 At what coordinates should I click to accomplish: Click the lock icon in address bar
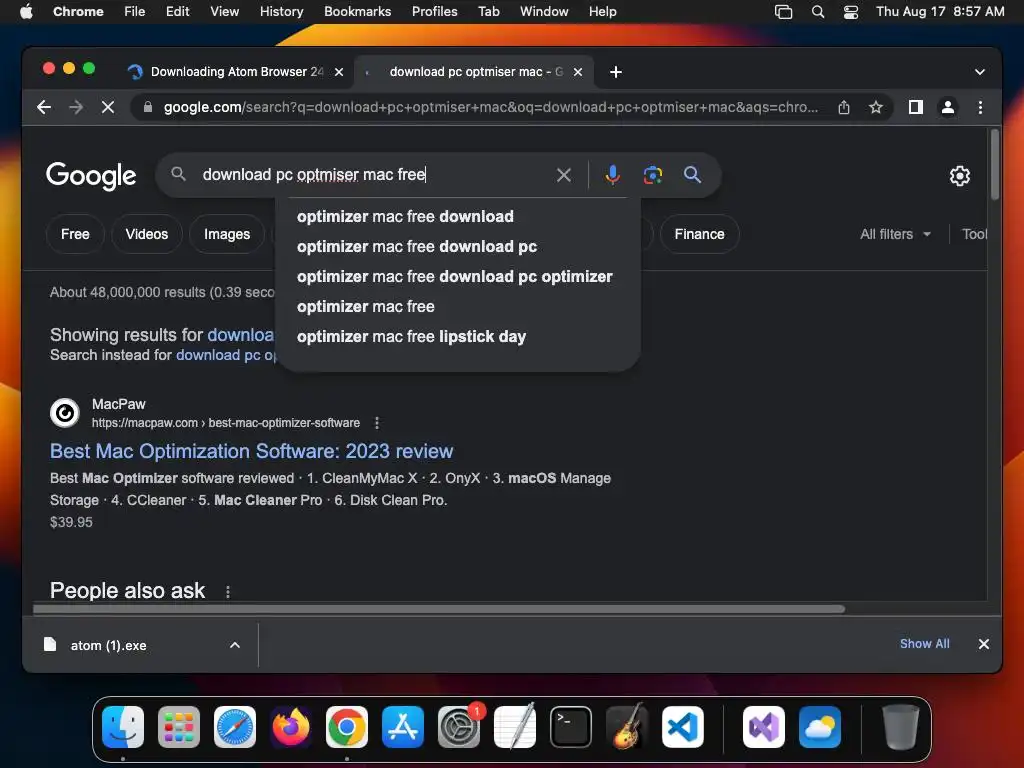point(148,107)
